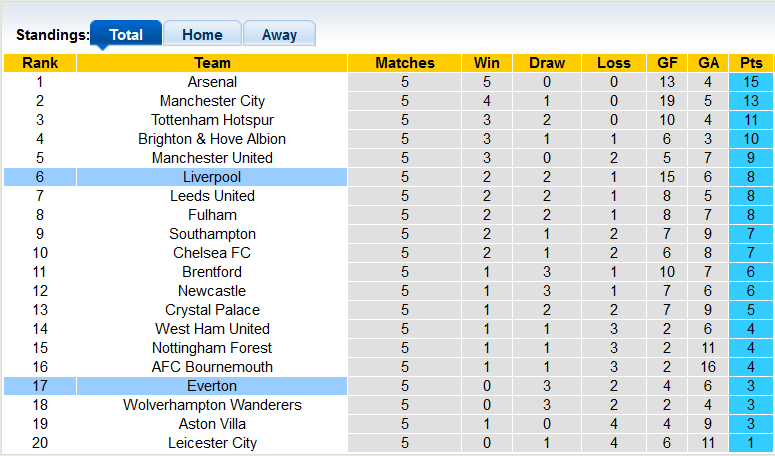Image resolution: width=775 pixels, height=456 pixels.
Task: Click on Tottenham Hotspur in standings
Action: (x=212, y=120)
